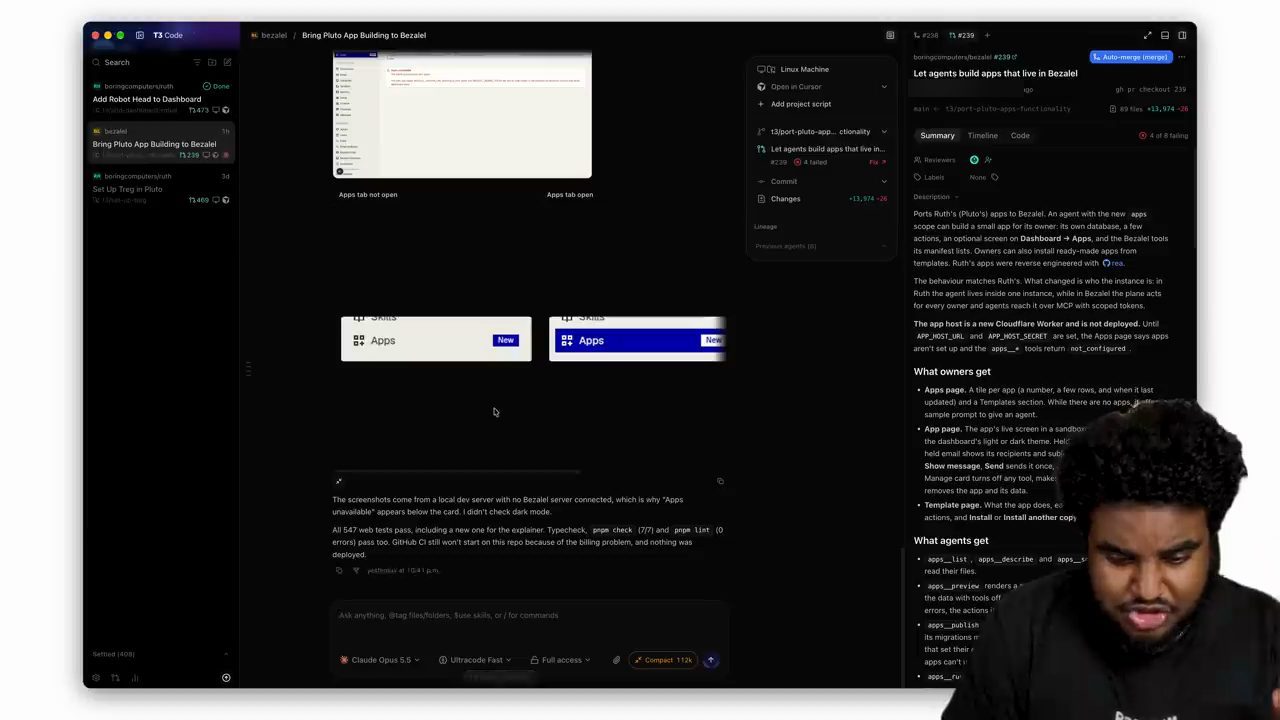Select the Set Up Treg in Pluto thread
The height and width of the screenshot is (720, 1280).
162,188
